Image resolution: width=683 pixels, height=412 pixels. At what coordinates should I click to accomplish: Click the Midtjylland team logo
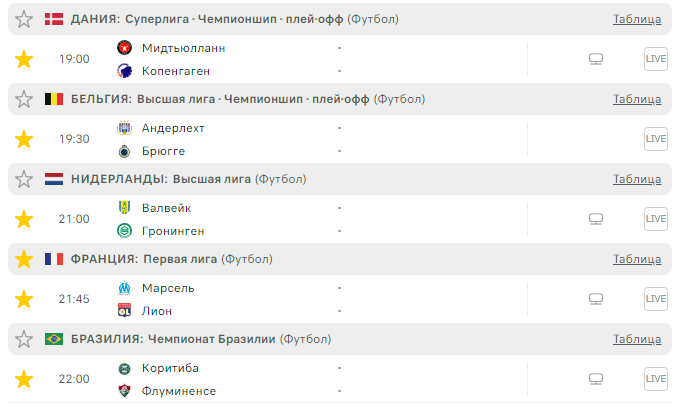pyautogui.click(x=124, y=47)
